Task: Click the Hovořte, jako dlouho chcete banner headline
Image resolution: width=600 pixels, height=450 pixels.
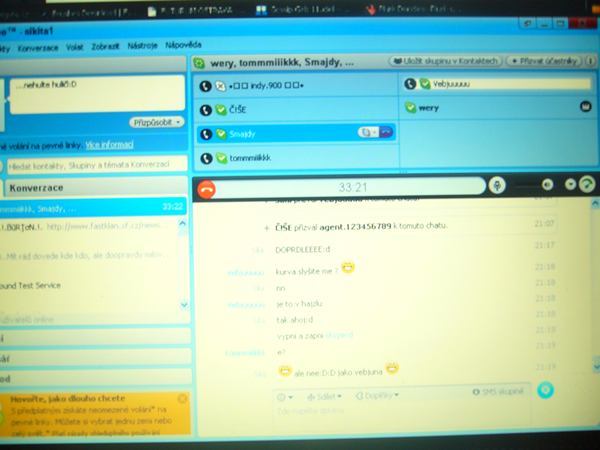Action: [x=68, y=398]
